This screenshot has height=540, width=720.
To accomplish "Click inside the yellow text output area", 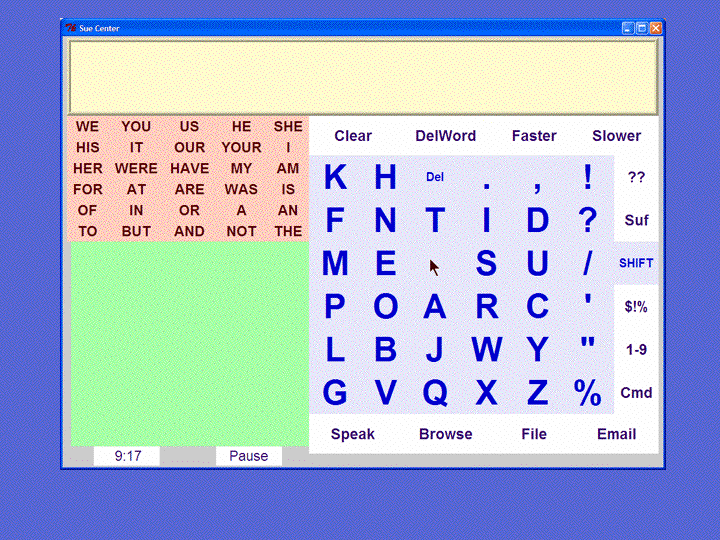I will coord(363,77).
